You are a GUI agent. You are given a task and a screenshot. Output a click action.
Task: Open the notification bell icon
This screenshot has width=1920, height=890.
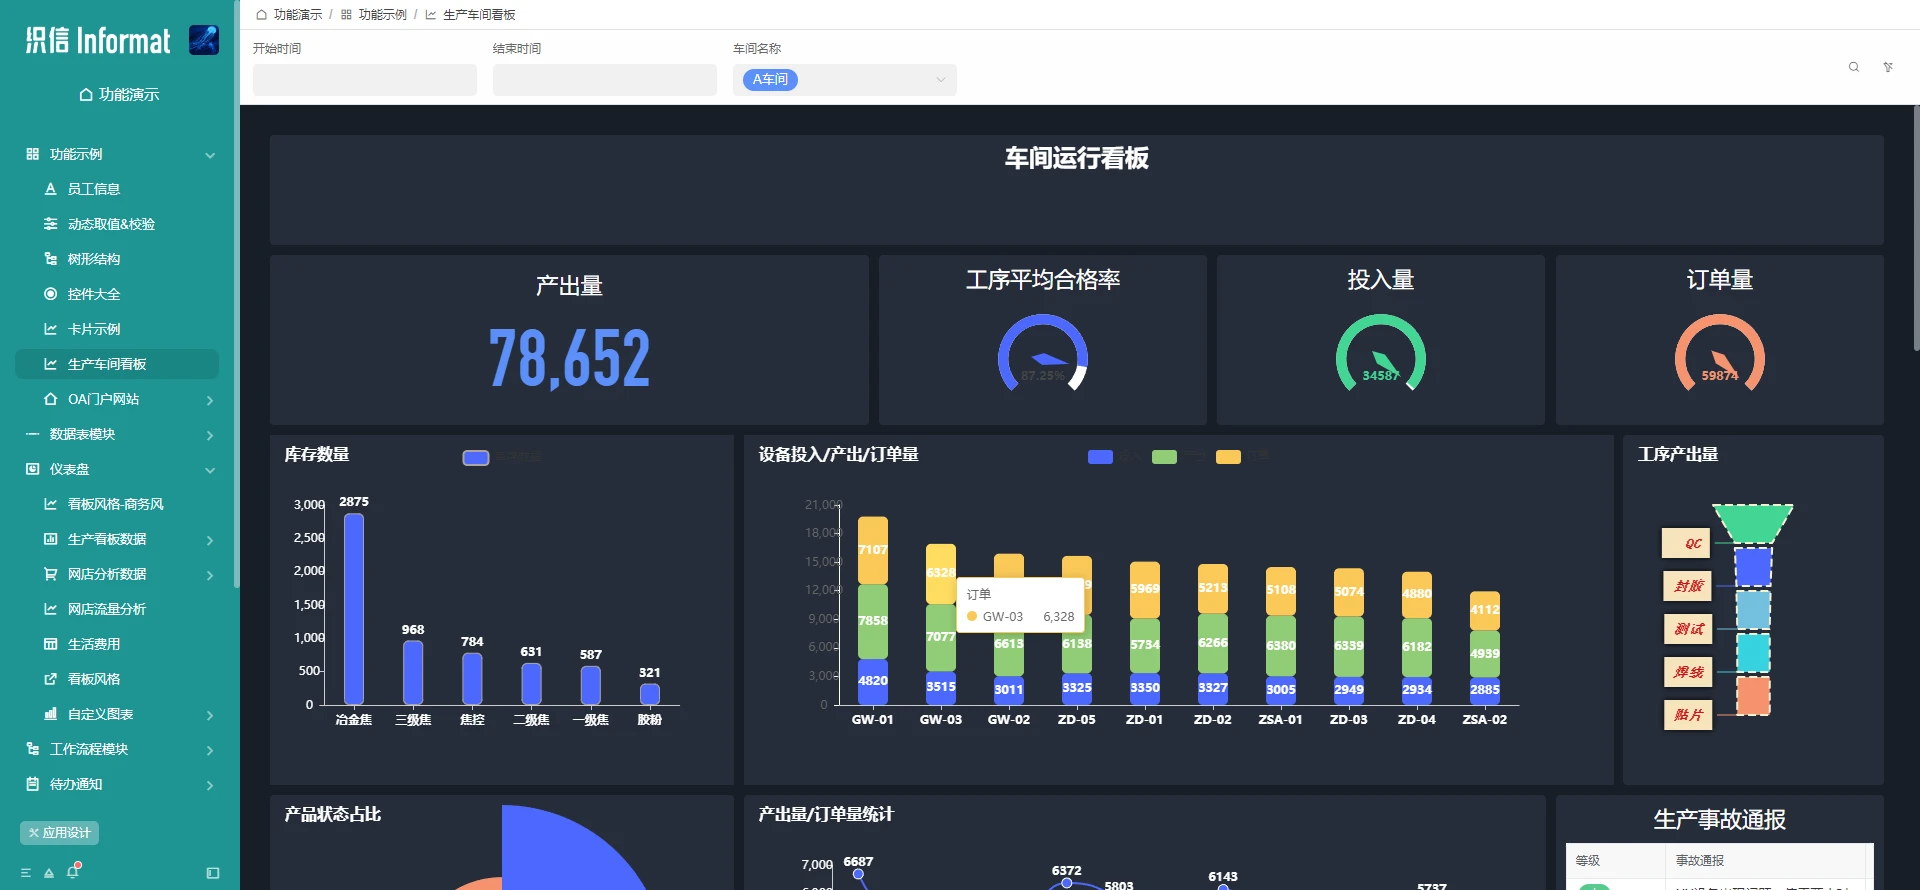tap(73, 872)
